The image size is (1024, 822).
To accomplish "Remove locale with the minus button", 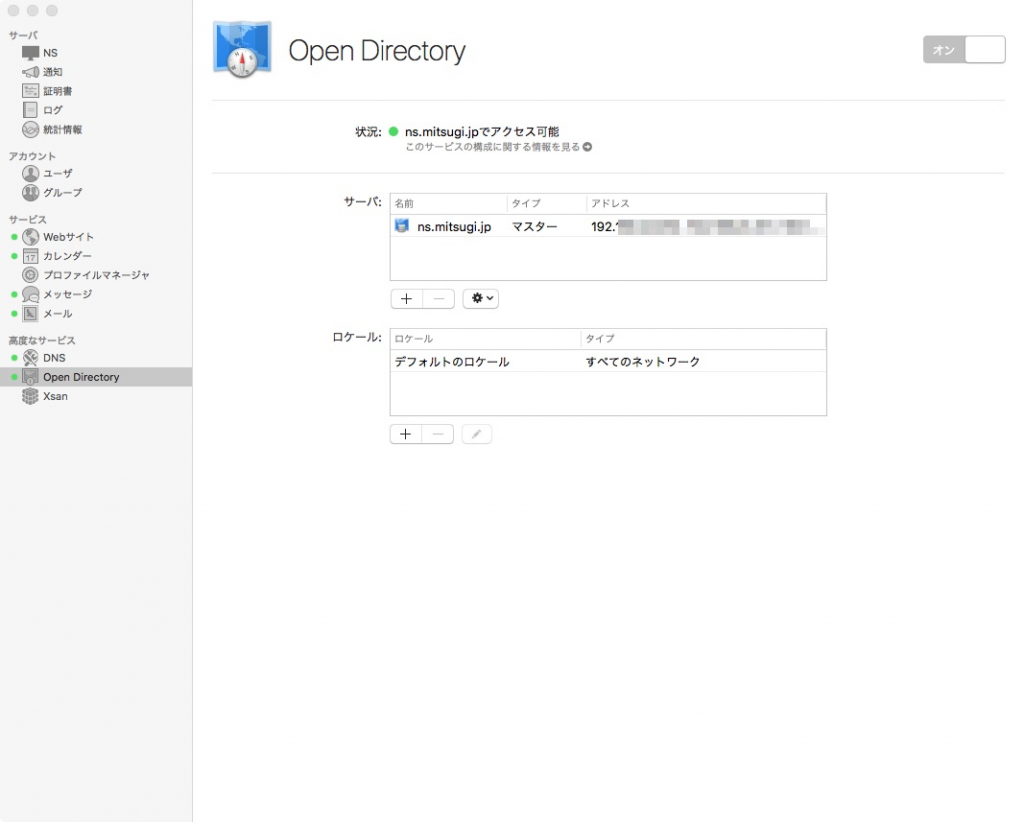I will click(438, 434).
